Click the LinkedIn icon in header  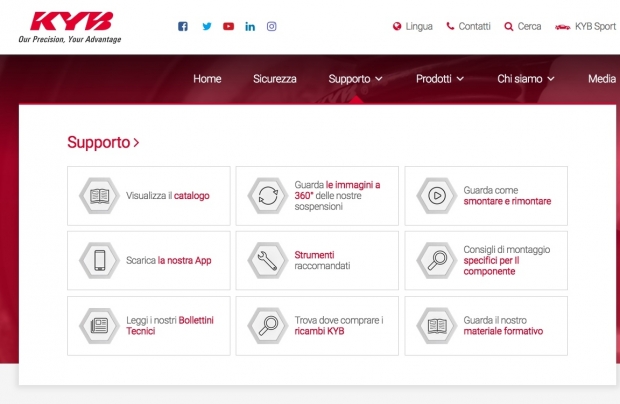[x=250, y=26]
